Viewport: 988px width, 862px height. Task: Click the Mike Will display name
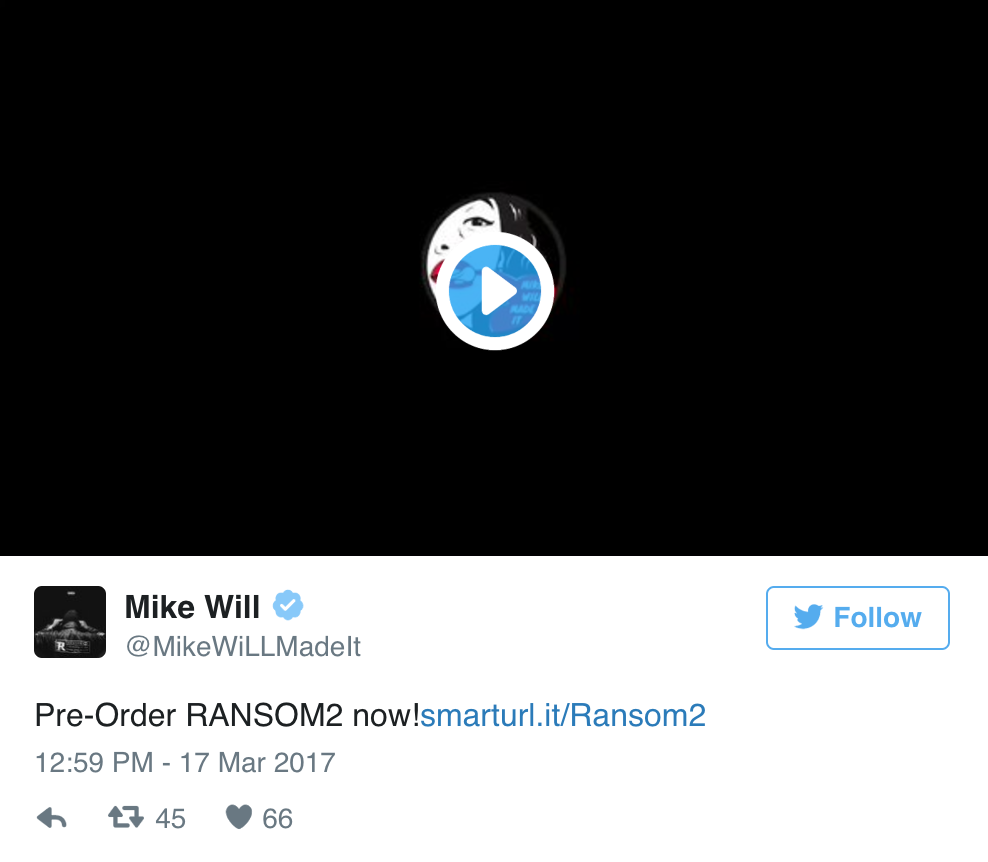(192, 607)
